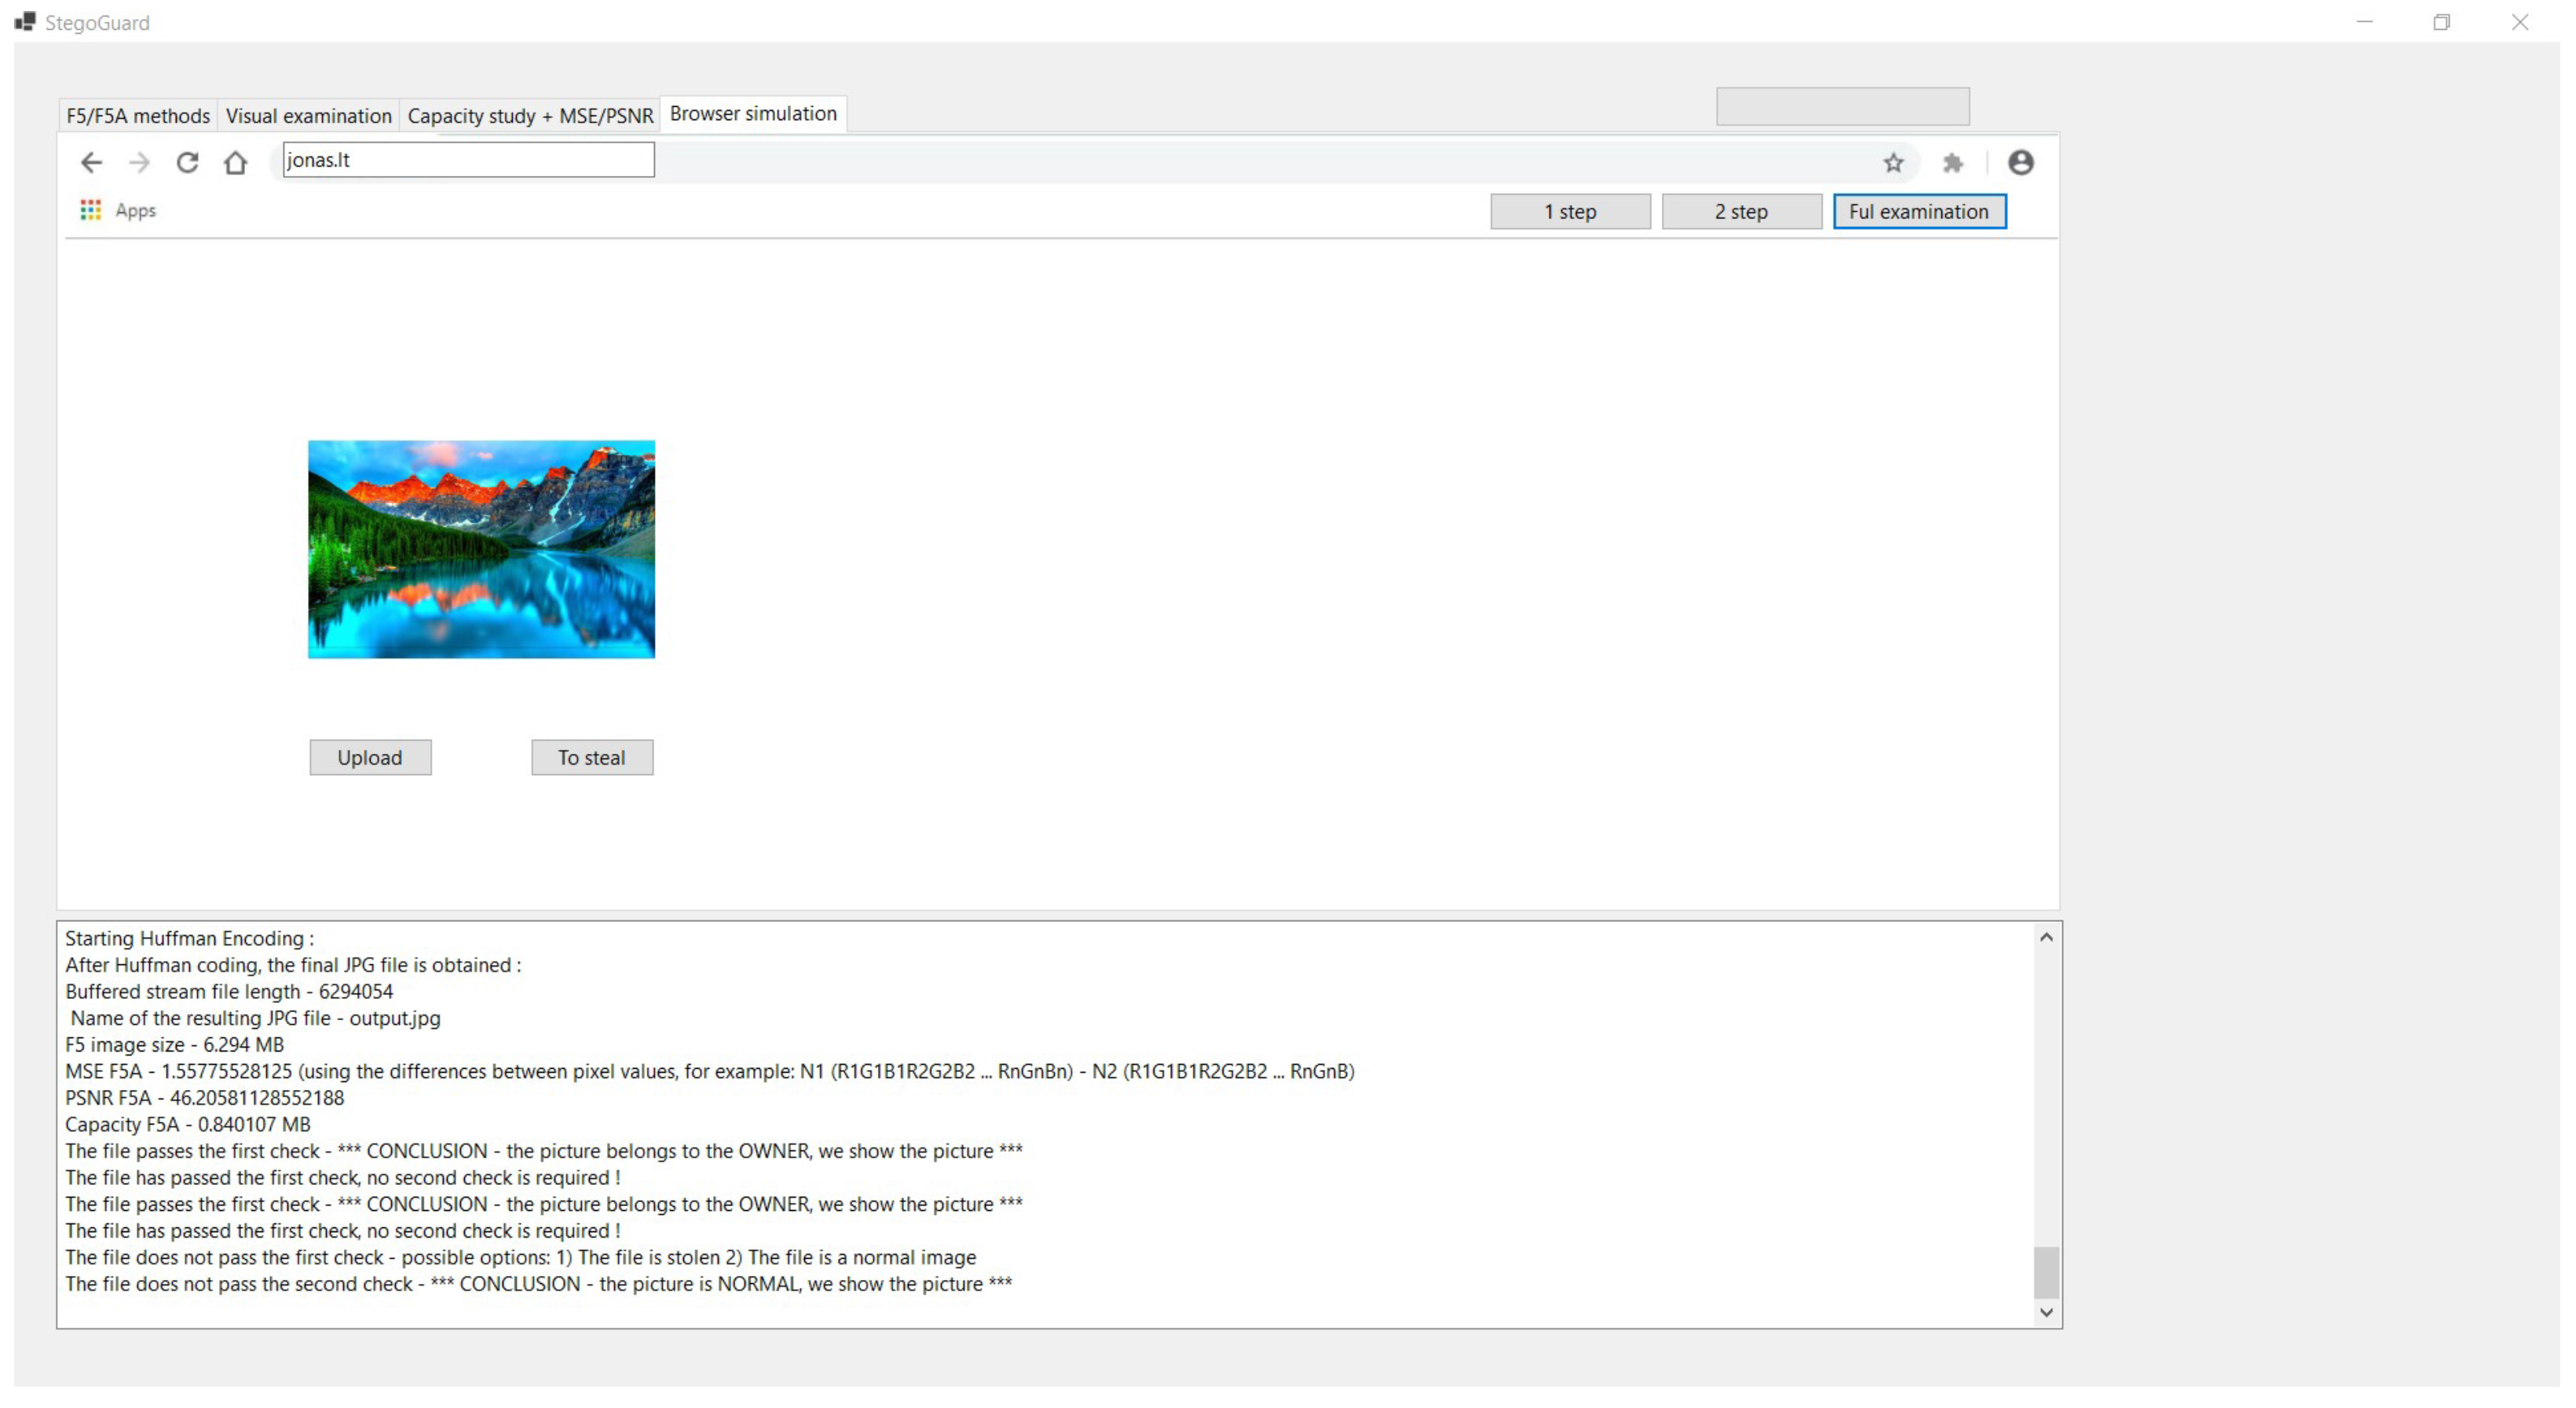Click the bookmark star icon
This screenshot has height=1408, width=2576.
pos(1893,162)
